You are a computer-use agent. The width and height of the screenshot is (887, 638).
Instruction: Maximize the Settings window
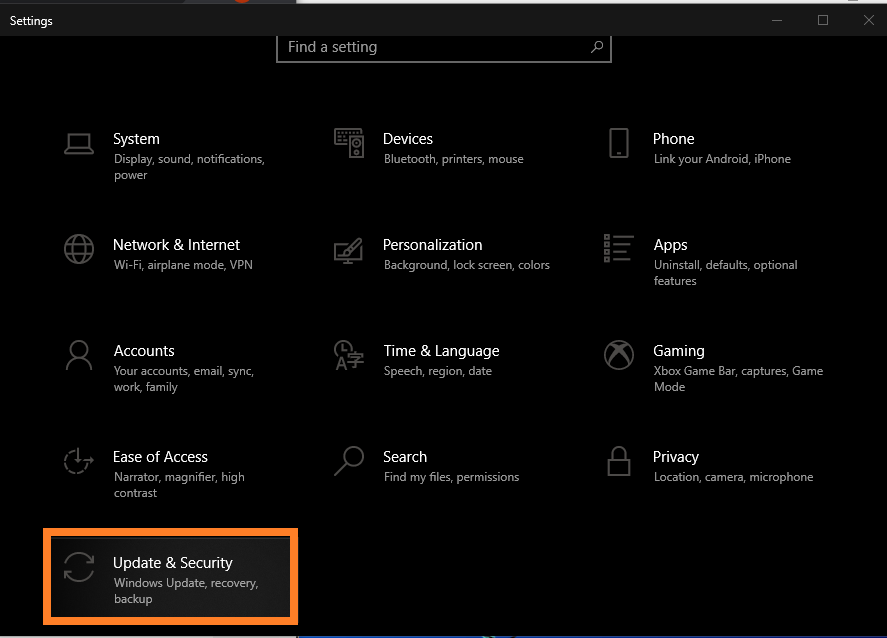click(823, 20)
